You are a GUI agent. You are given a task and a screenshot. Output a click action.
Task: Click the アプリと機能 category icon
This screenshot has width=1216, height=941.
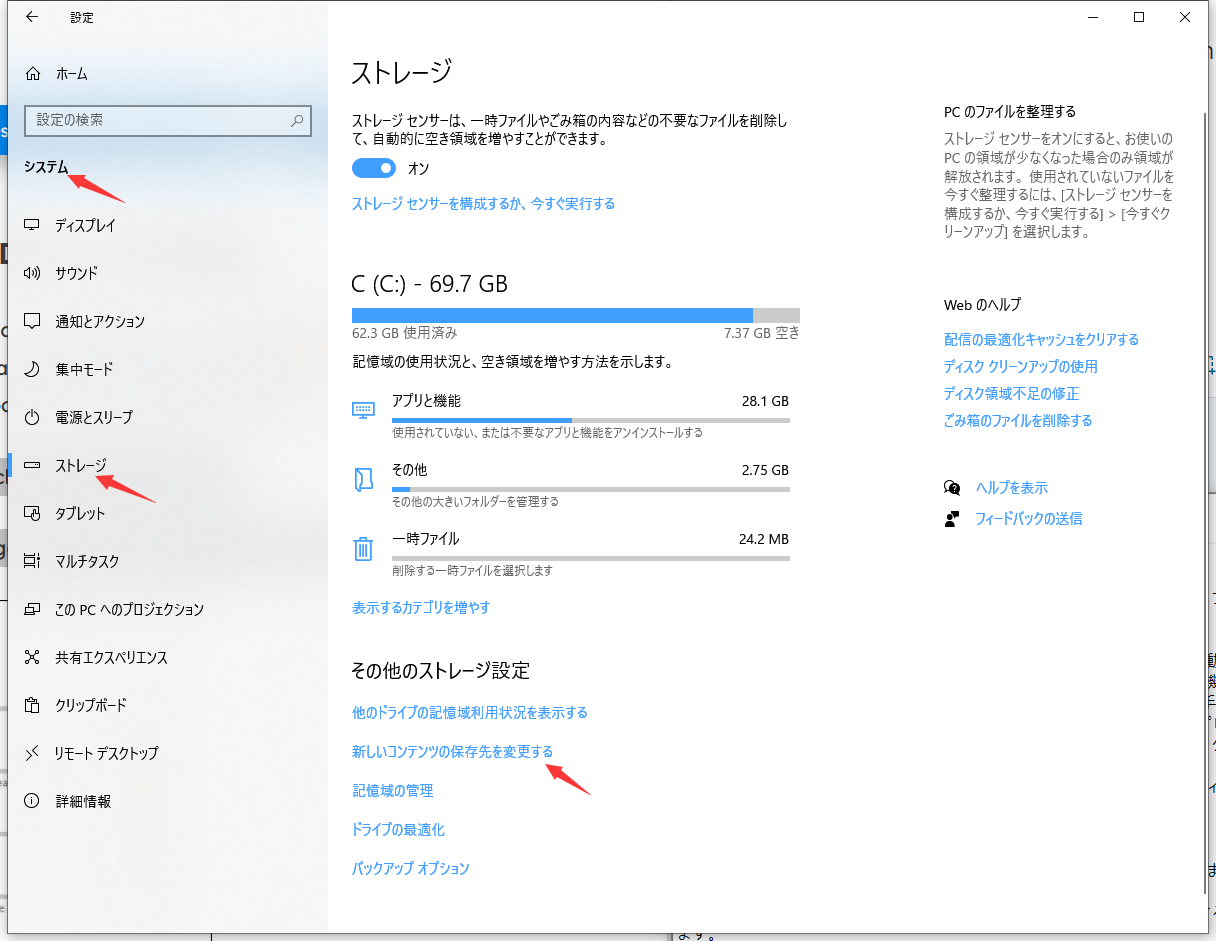pos(363,408)
